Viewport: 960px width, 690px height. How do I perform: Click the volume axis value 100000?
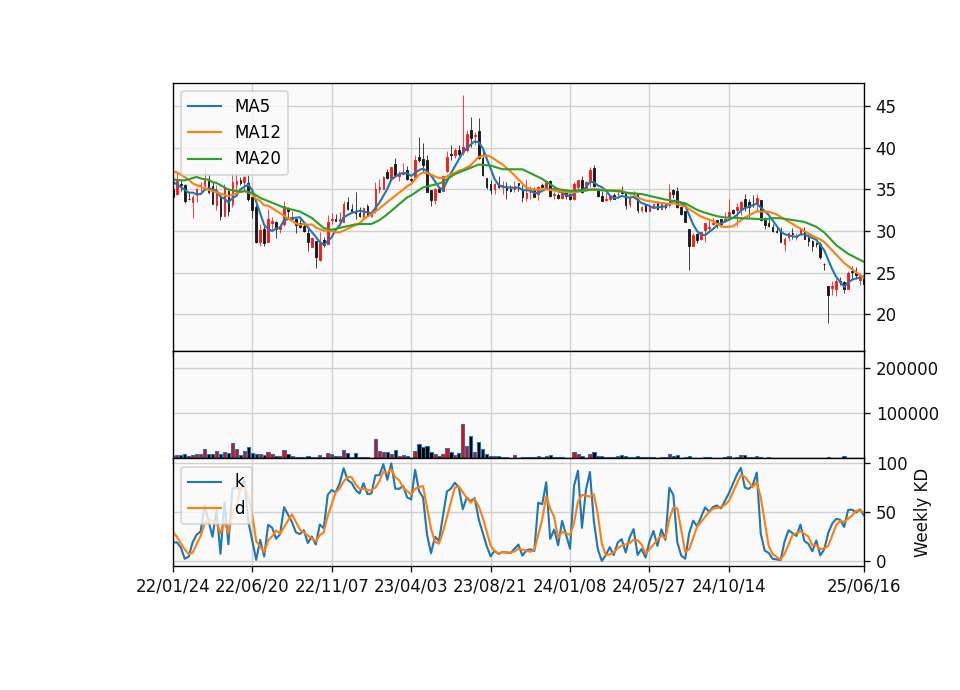pos(907,414)
